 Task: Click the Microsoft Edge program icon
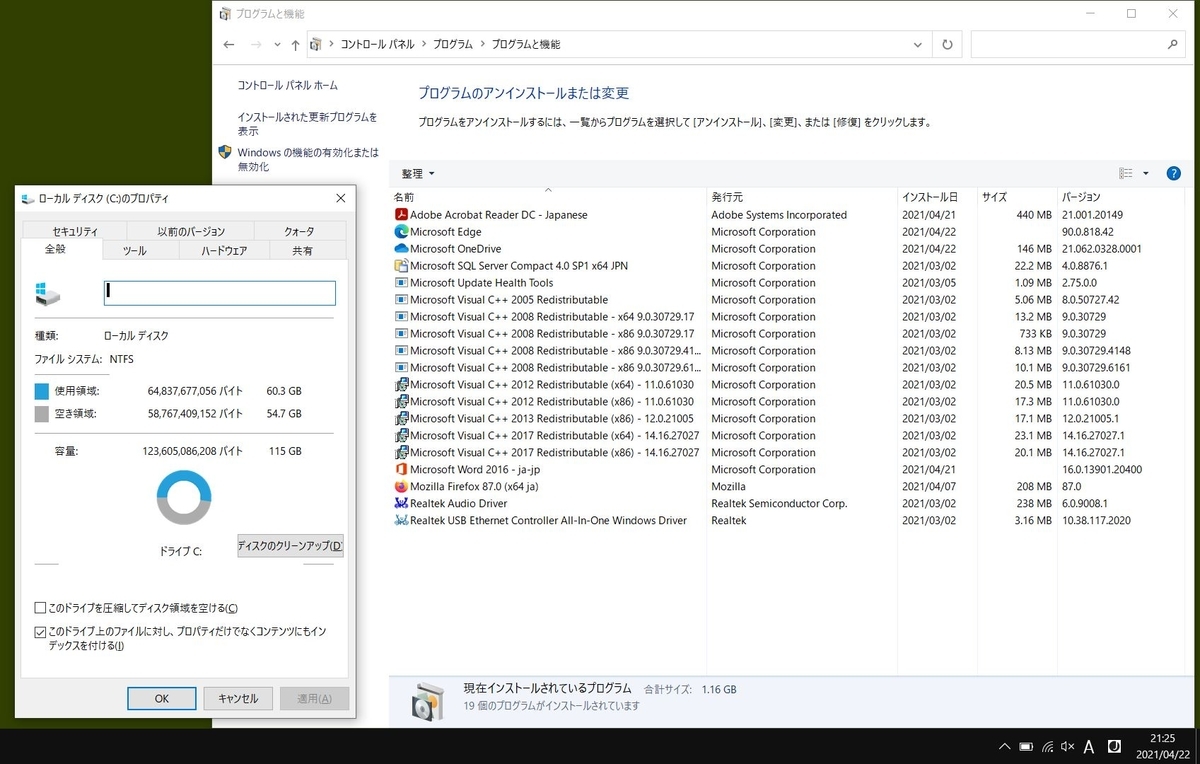coord(401,232)
